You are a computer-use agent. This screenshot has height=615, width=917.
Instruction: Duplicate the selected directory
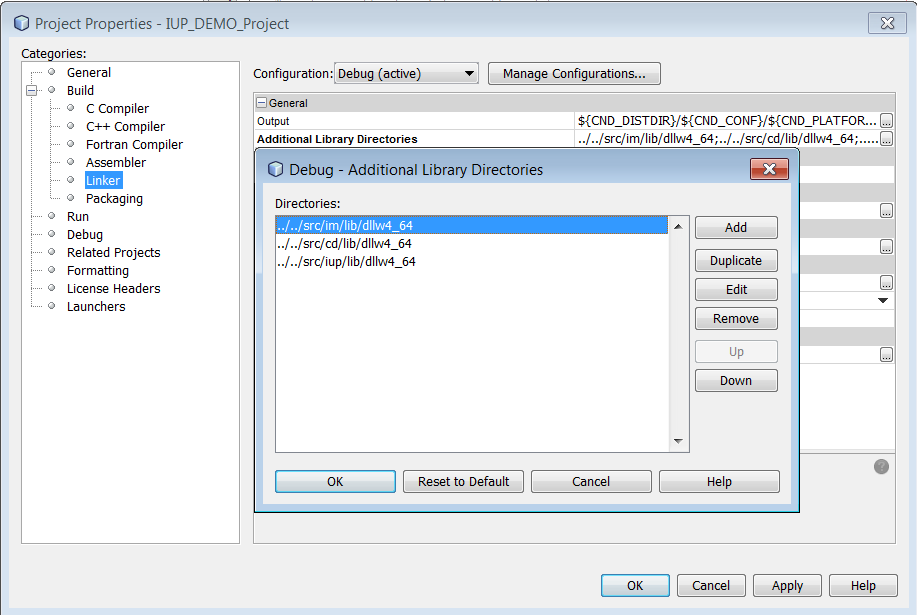pos(736,261)
